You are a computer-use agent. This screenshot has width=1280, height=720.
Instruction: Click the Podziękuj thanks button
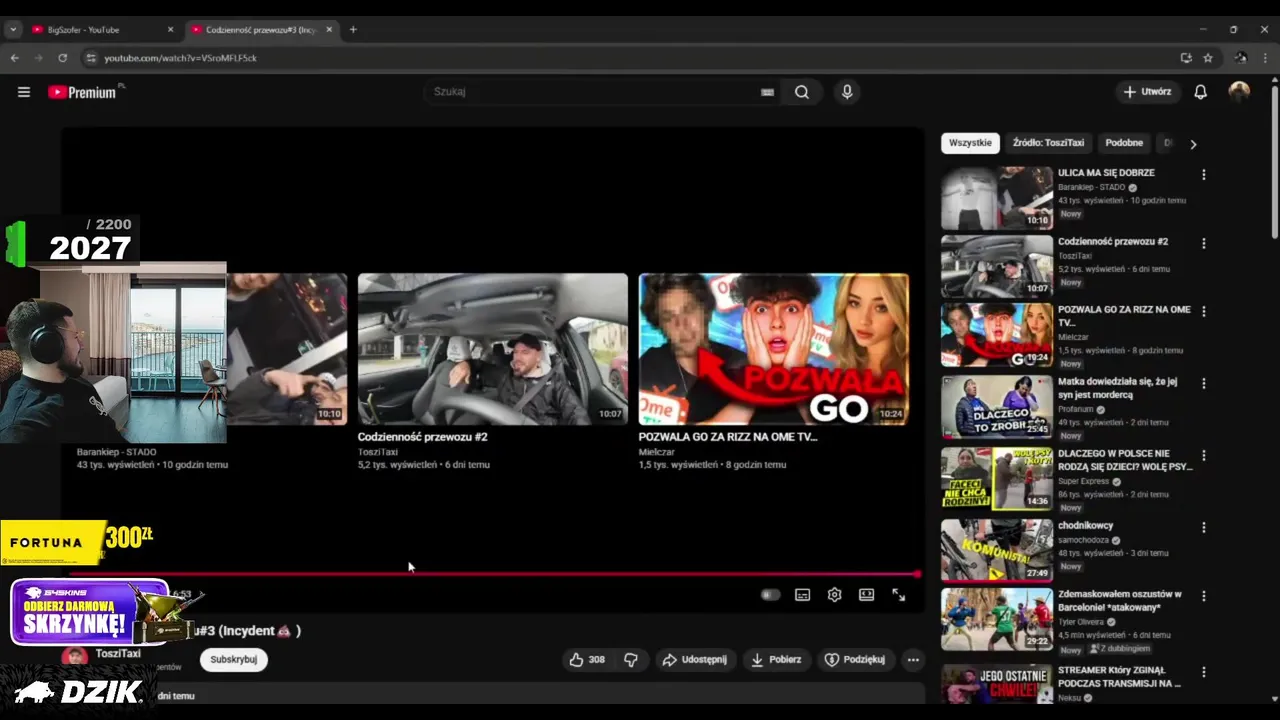point(855,660)
